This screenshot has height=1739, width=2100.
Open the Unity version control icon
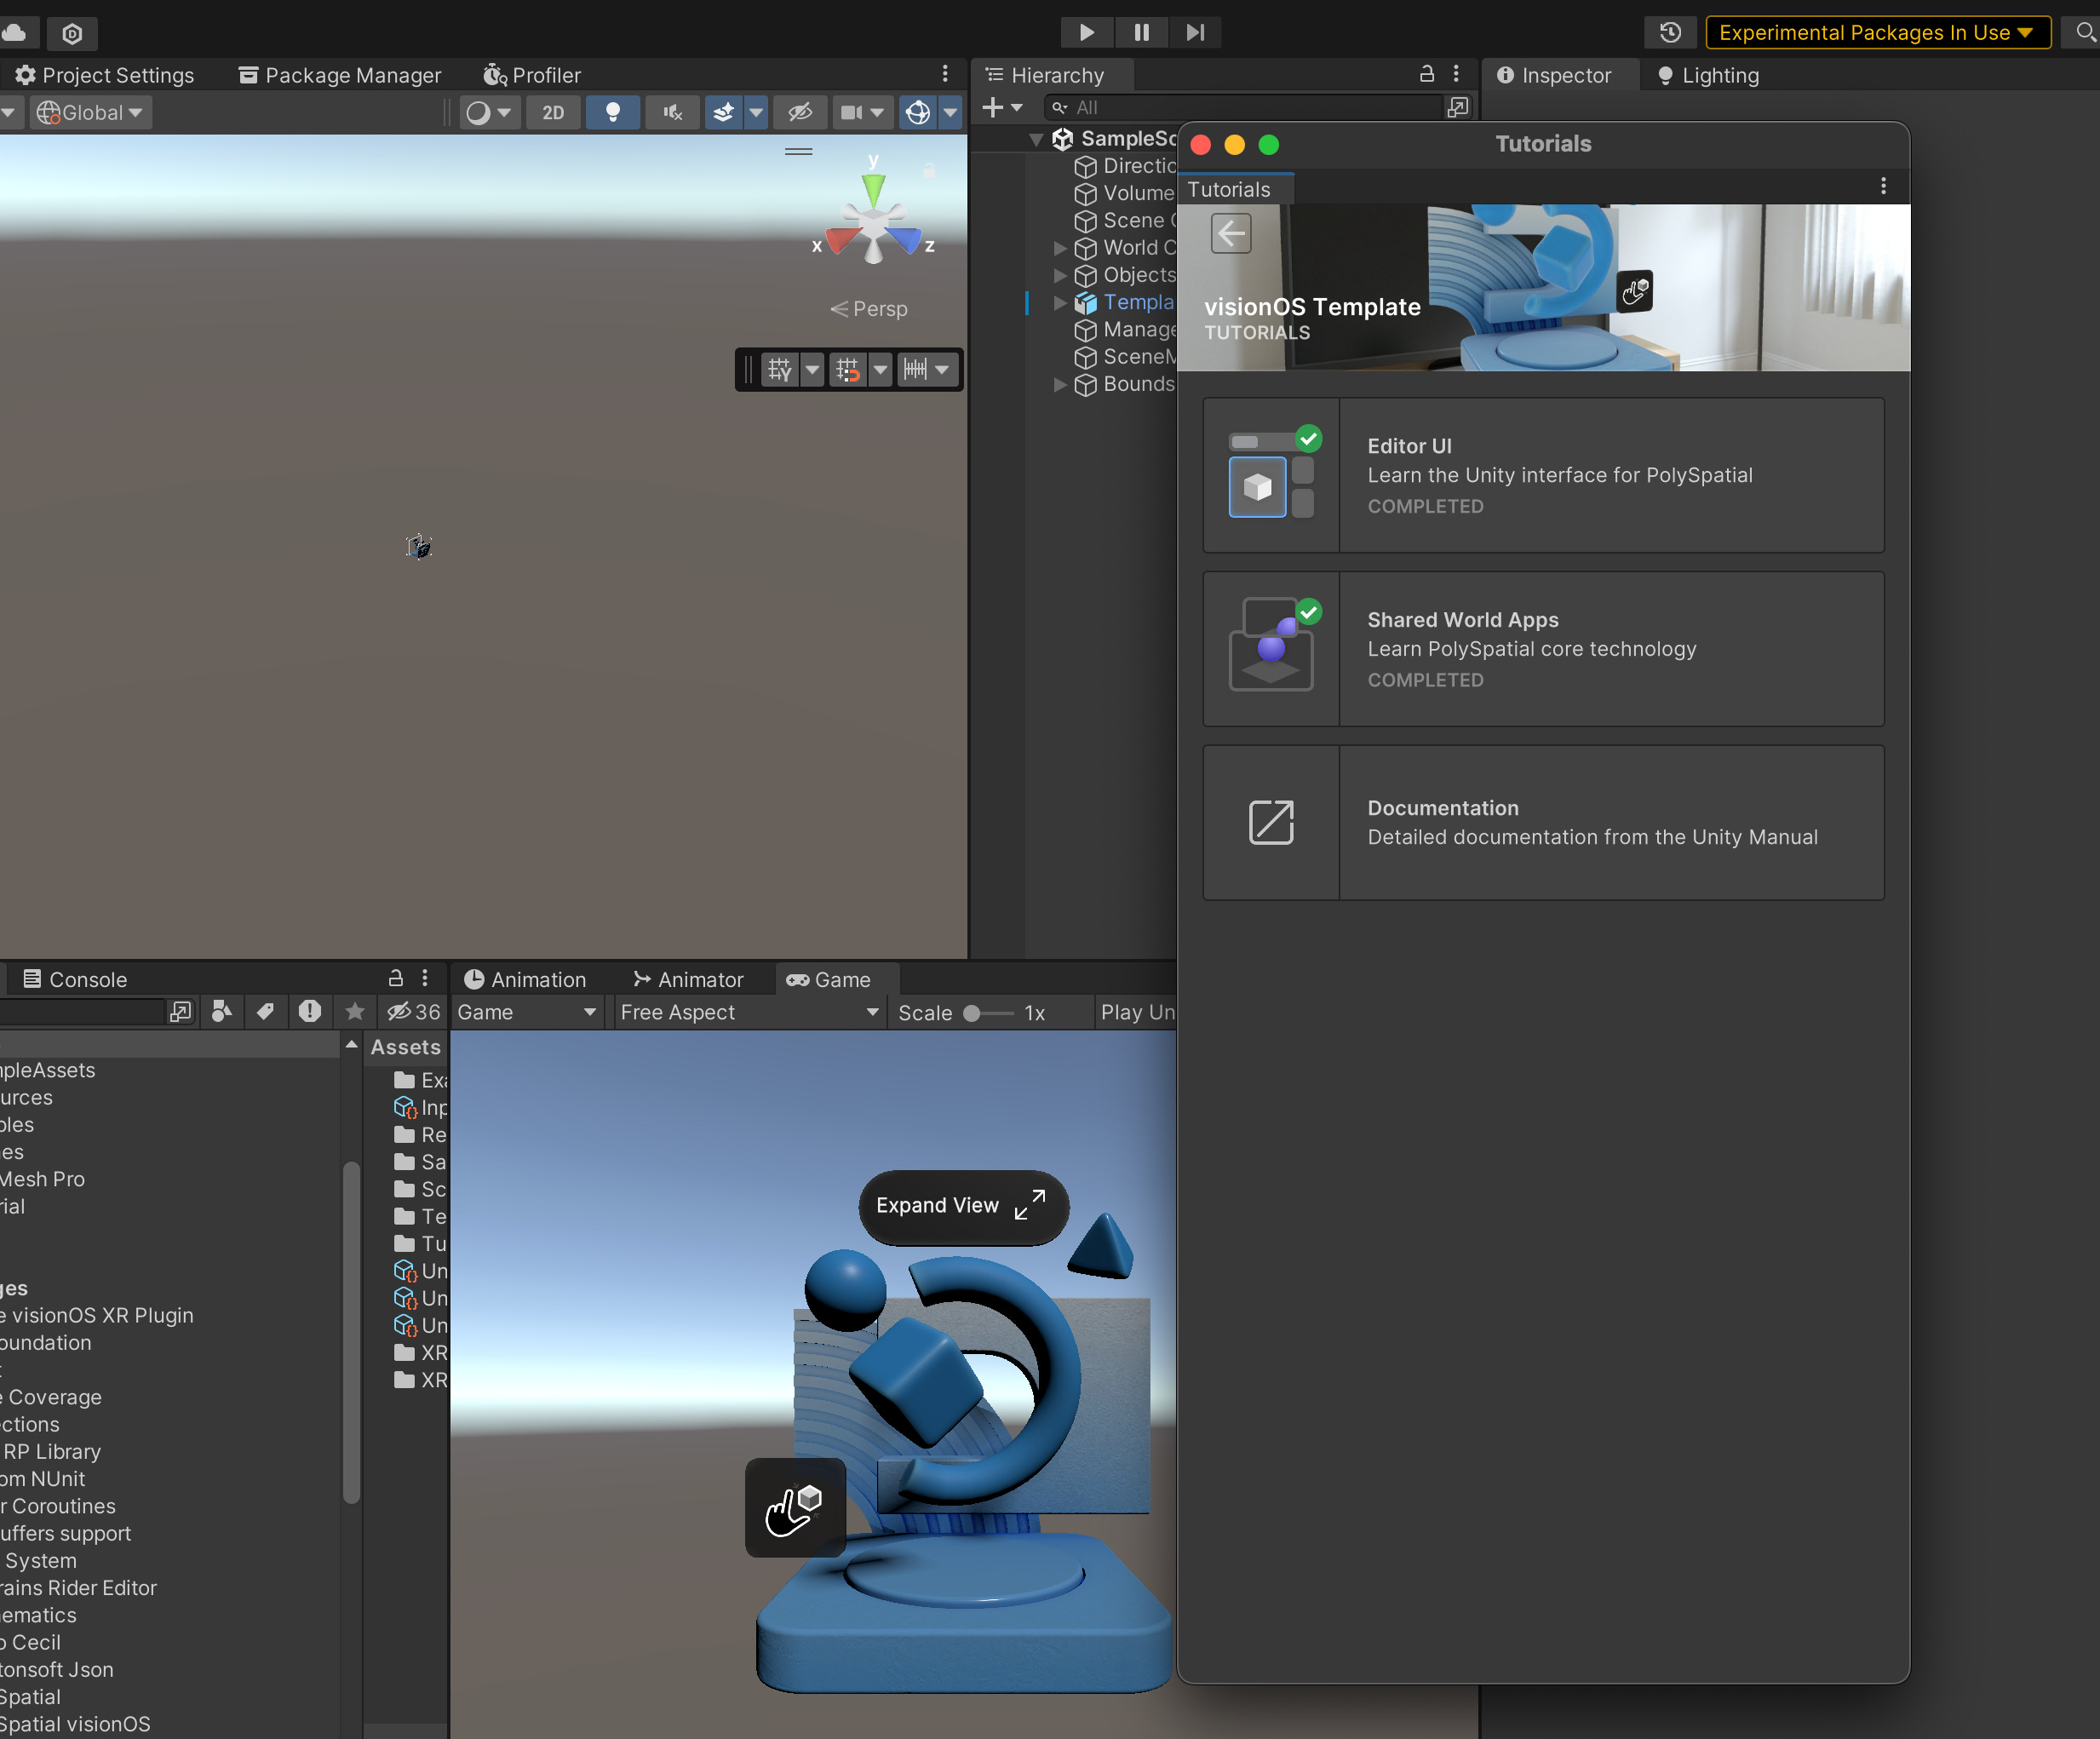tap(73, 33)
